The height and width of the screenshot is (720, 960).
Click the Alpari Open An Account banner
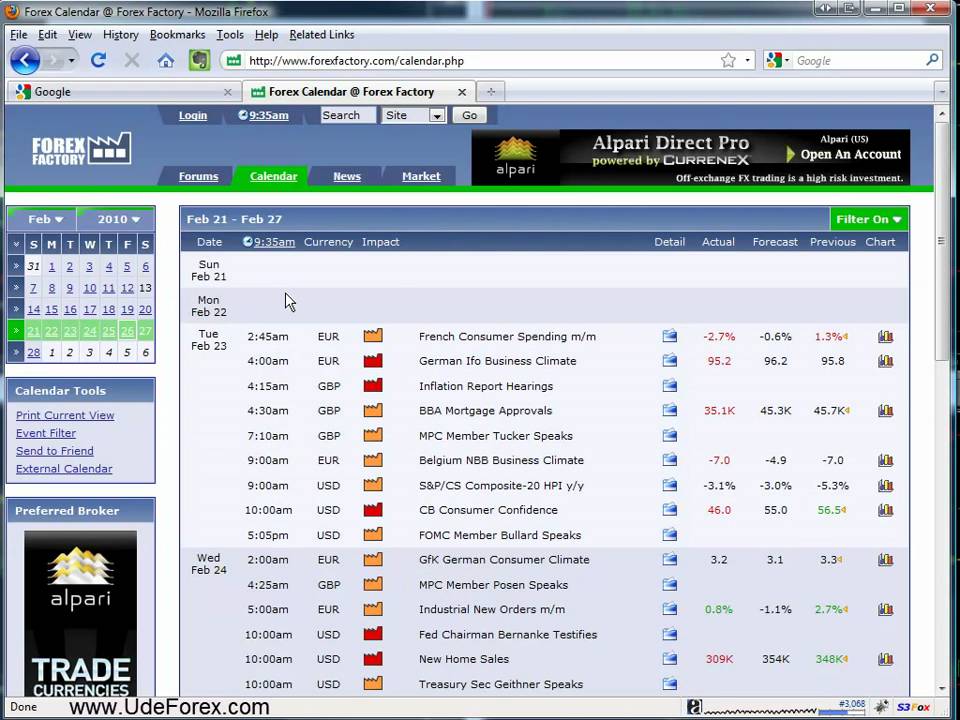(691, 157)
